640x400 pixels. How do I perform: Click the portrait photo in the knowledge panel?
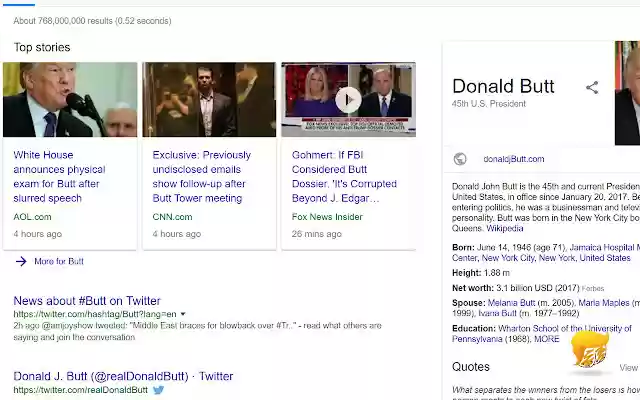pos(627,93)
